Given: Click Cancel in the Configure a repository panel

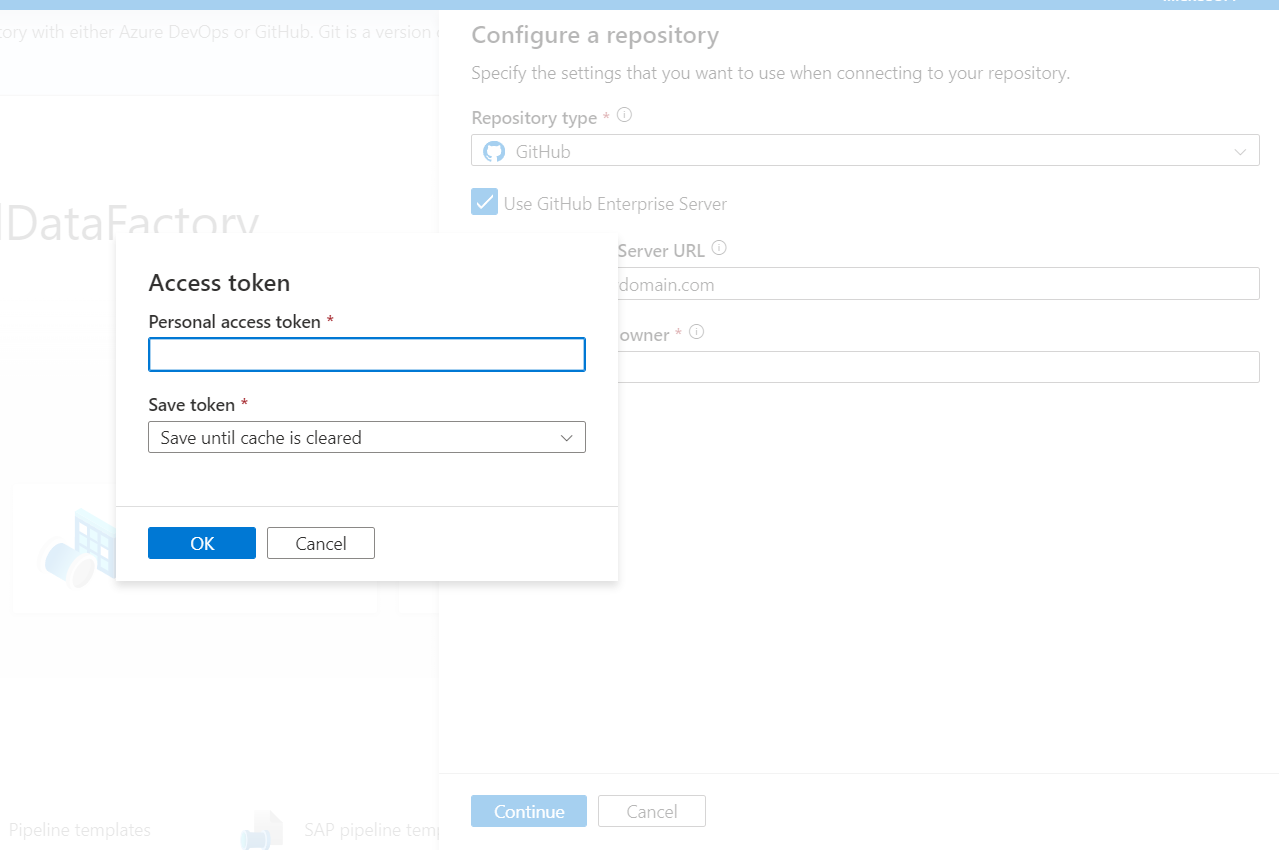Looking at the screenshot, I should pyautogui.click(x=651, y=811).
